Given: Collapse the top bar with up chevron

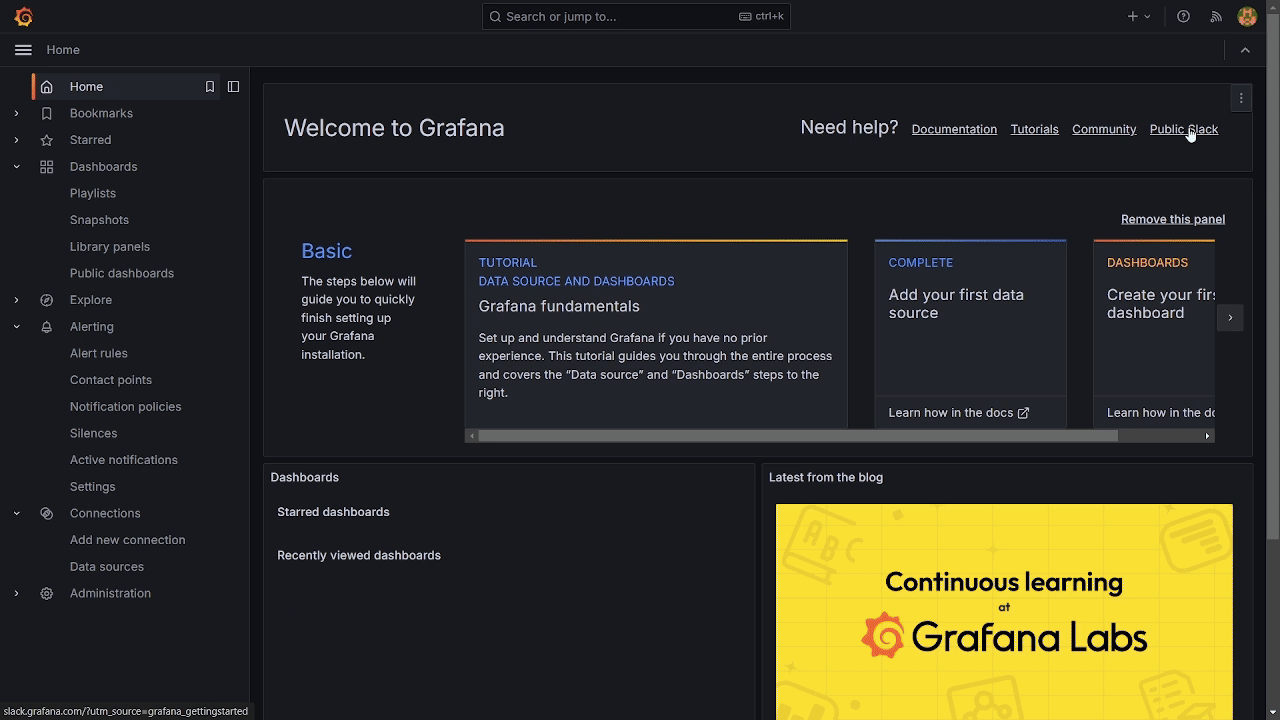Looking at the screenshot, I should pos(1245,50).
